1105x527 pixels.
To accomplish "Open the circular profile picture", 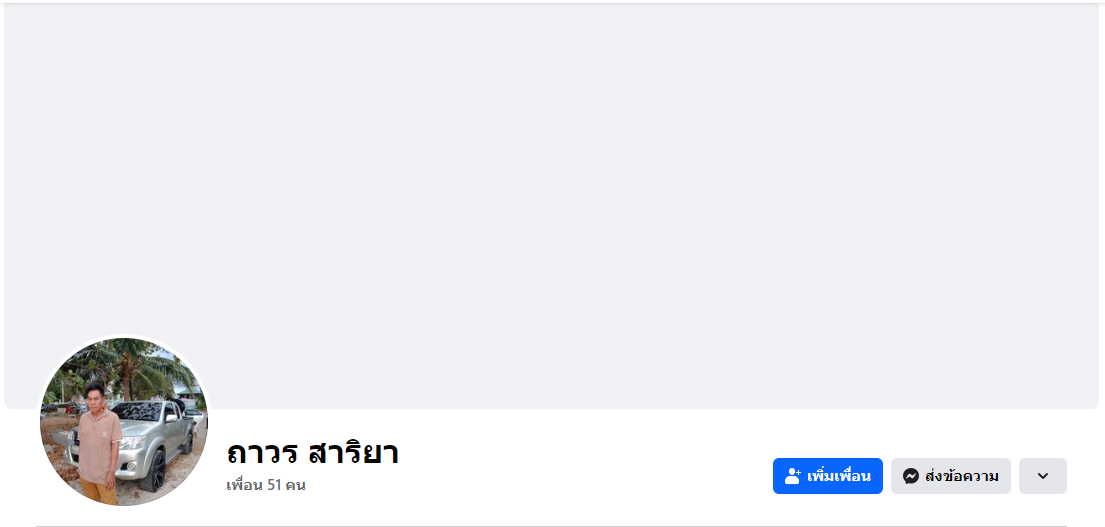I will (124, 421).
